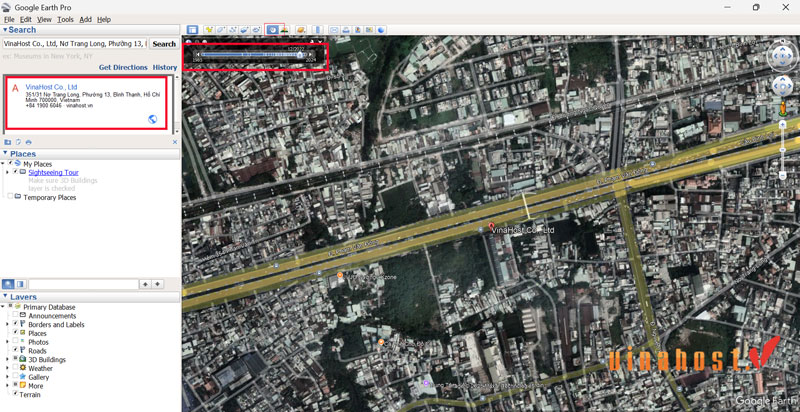Click the historical imagery time slider handle
Viewport: 800px width, 412px height.
(299, 55)
